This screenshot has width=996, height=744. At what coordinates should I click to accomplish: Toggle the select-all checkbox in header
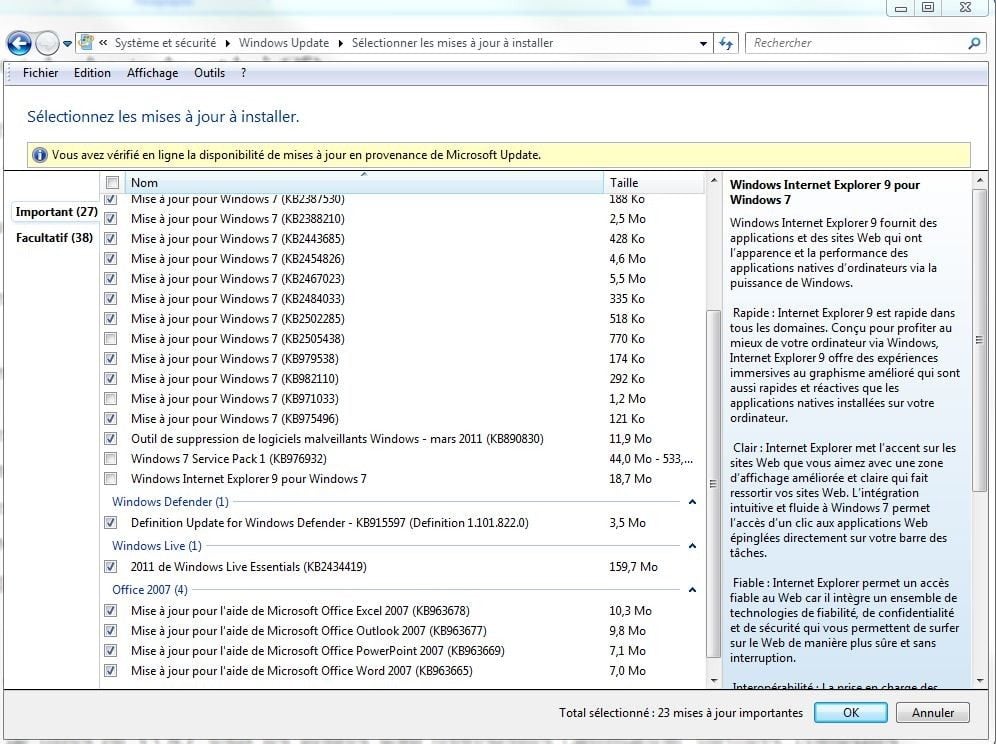[112, 183]
